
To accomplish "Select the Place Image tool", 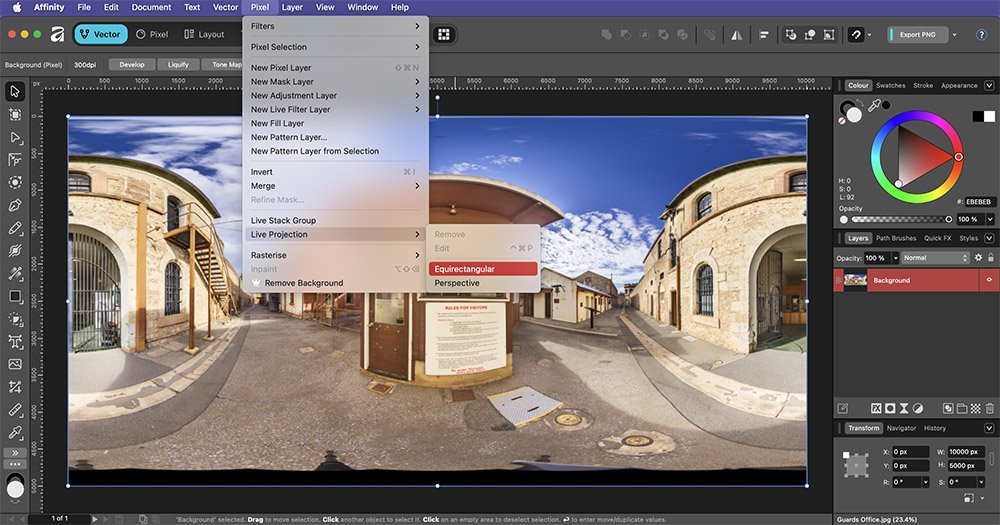I will 15,364.
